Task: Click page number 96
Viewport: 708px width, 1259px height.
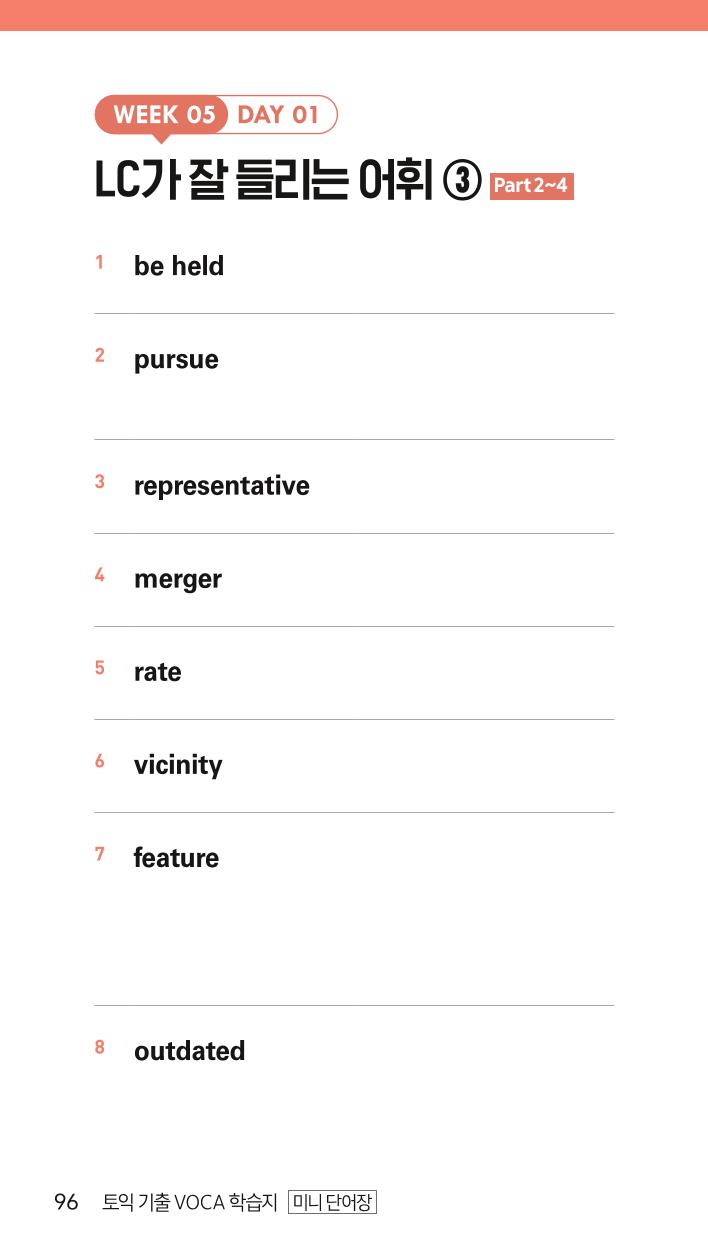Action: [66, 1202]
